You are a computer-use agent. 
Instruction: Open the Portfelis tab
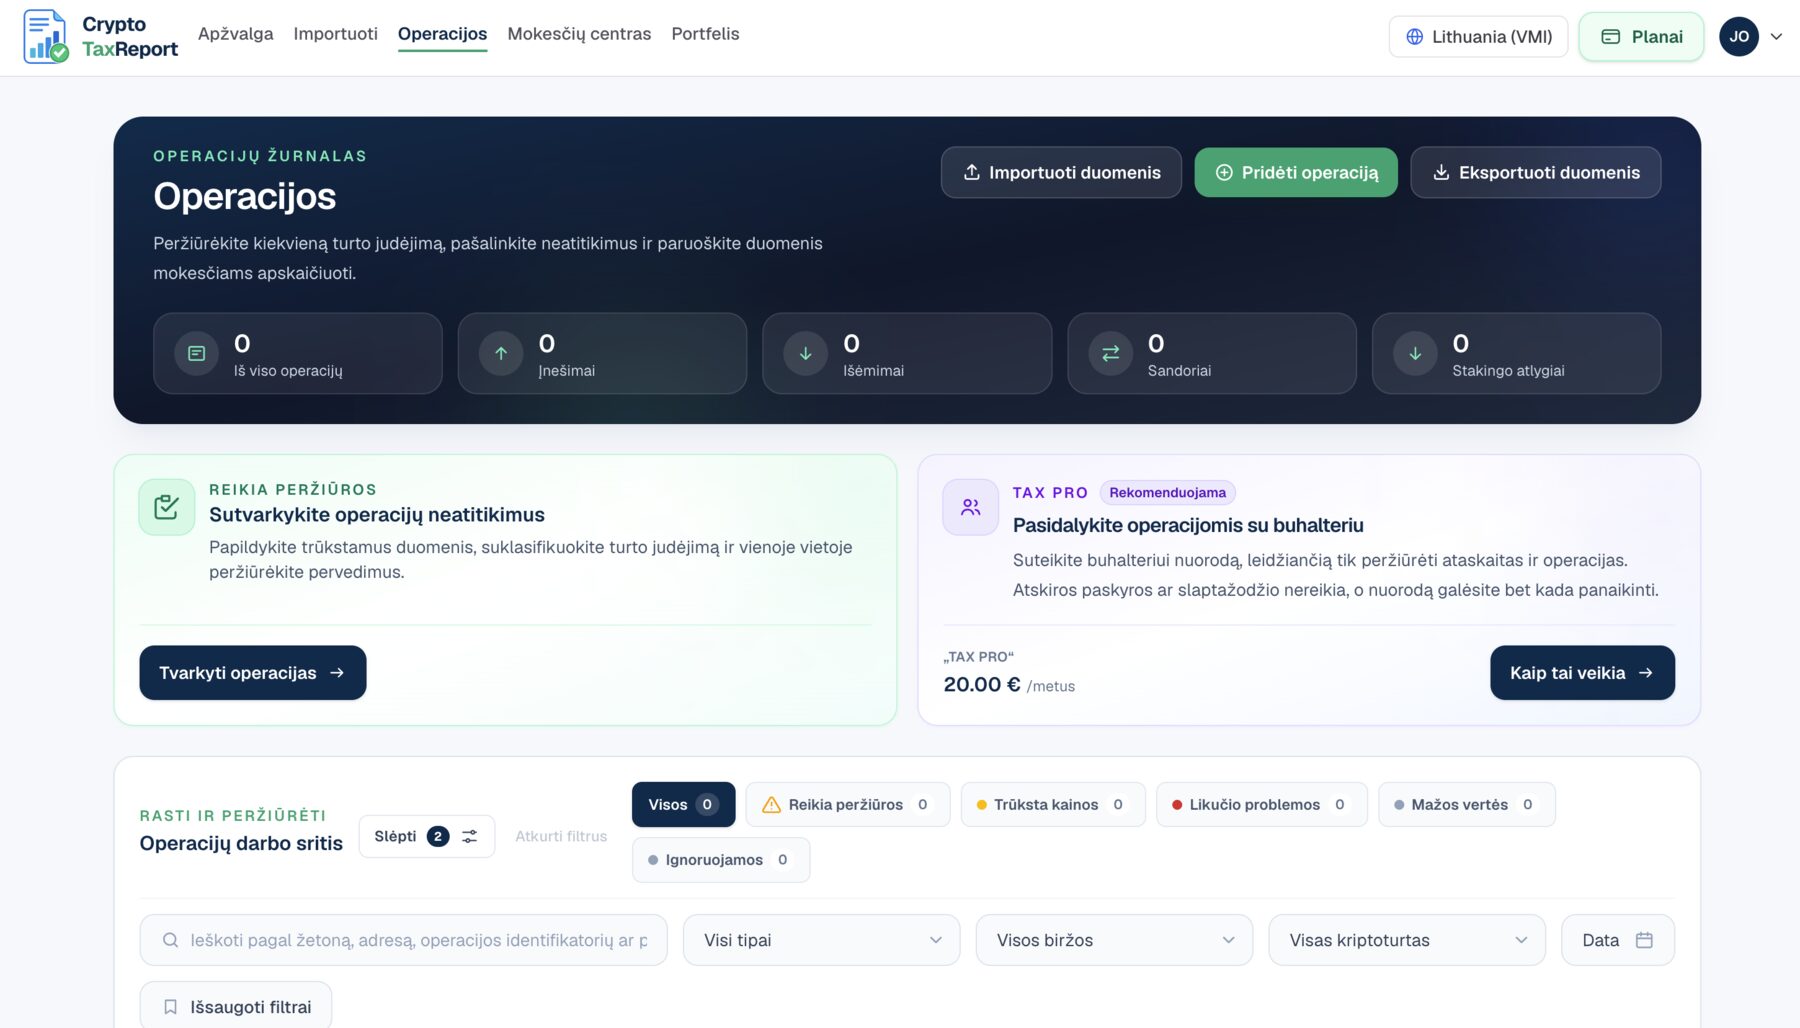coord(705,34)
